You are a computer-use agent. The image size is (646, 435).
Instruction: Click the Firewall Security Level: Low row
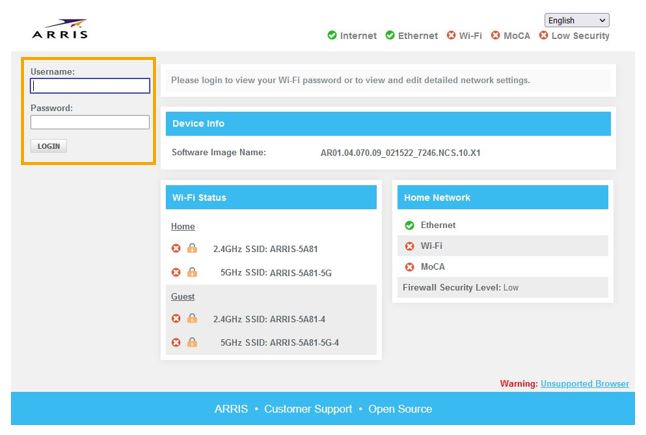tap(503, 288)
